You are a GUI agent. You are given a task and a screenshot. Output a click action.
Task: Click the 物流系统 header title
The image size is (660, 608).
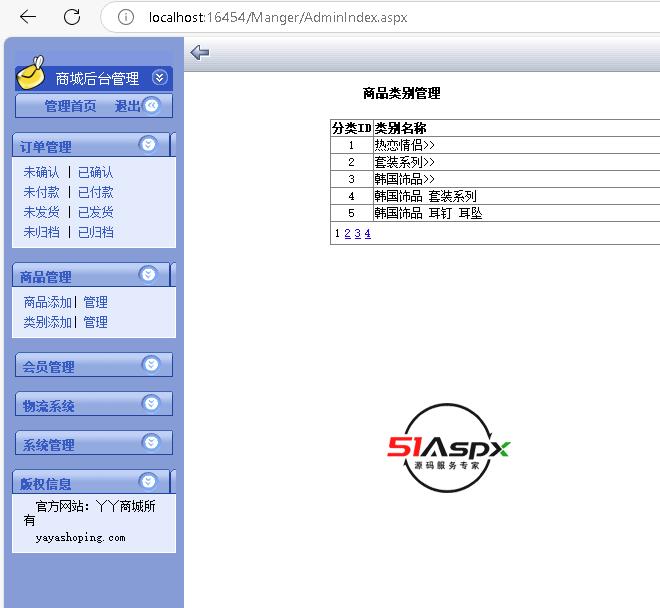point(48,406)
